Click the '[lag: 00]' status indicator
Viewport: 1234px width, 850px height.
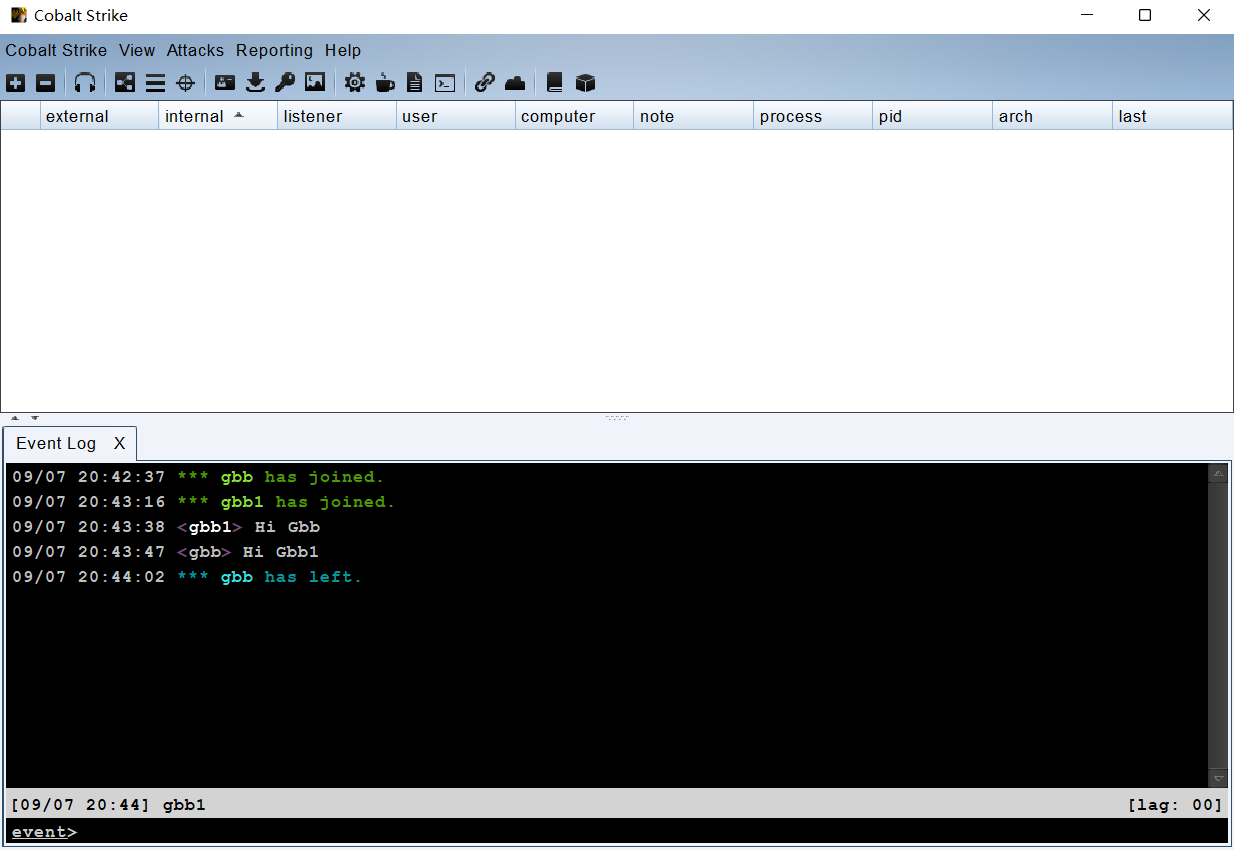pos(1175,804)
